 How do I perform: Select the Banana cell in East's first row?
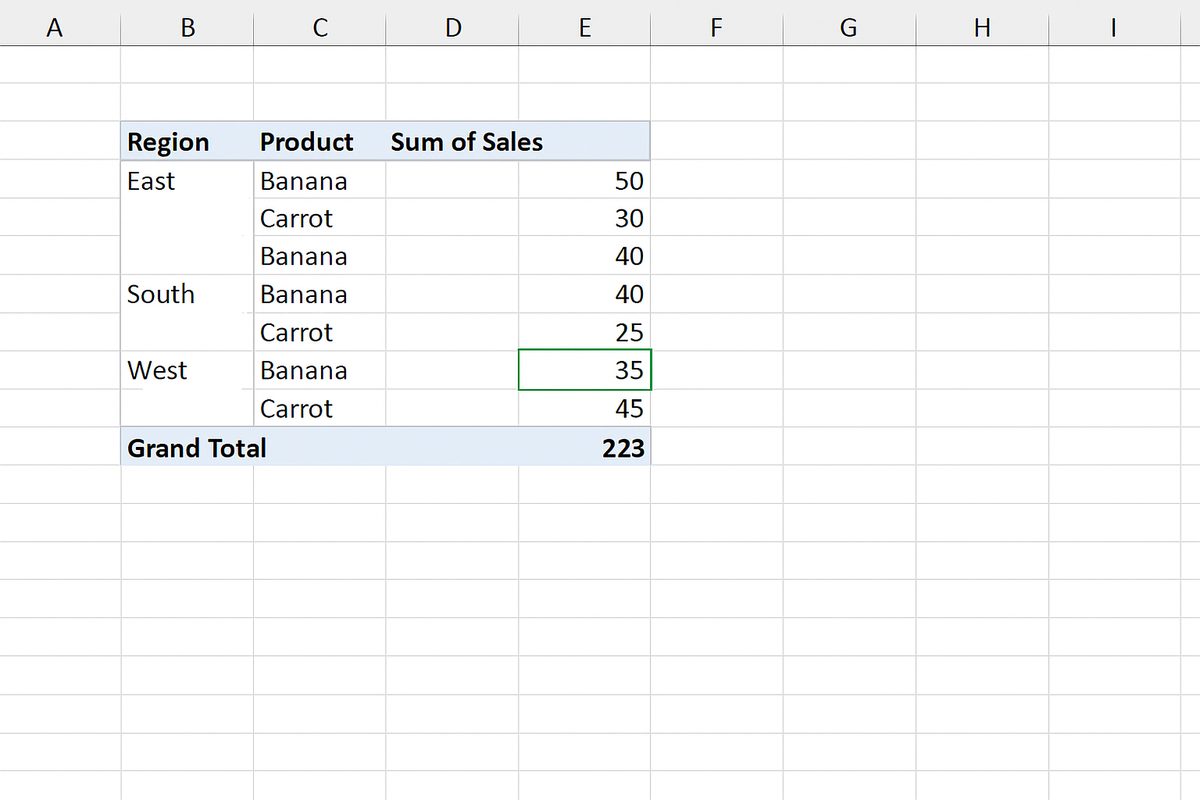click(x=319, y=181)
